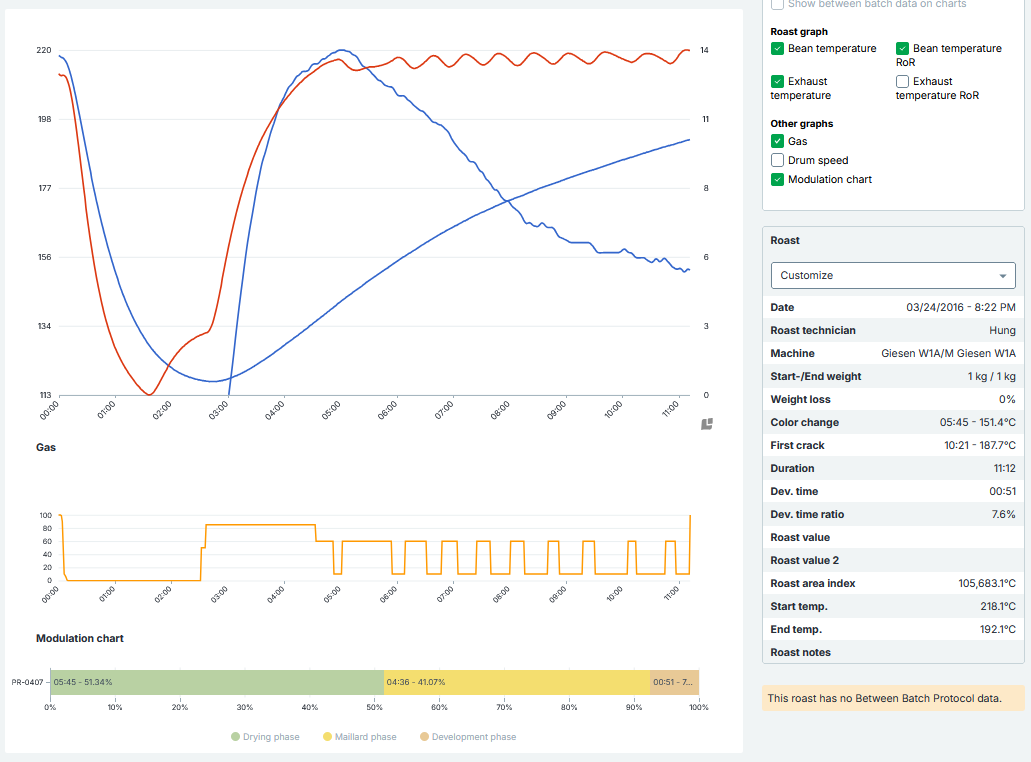Image resolution: width=1031 pixels, height=762 pixels.
Task: Open the Customize dropdown in Roast panel
Action: tap(893, 275)
